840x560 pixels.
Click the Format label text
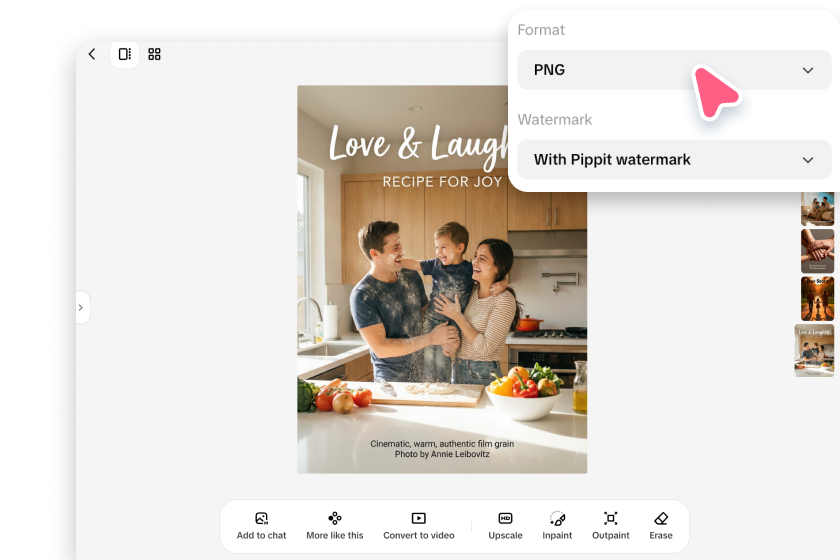coord(541,30)
